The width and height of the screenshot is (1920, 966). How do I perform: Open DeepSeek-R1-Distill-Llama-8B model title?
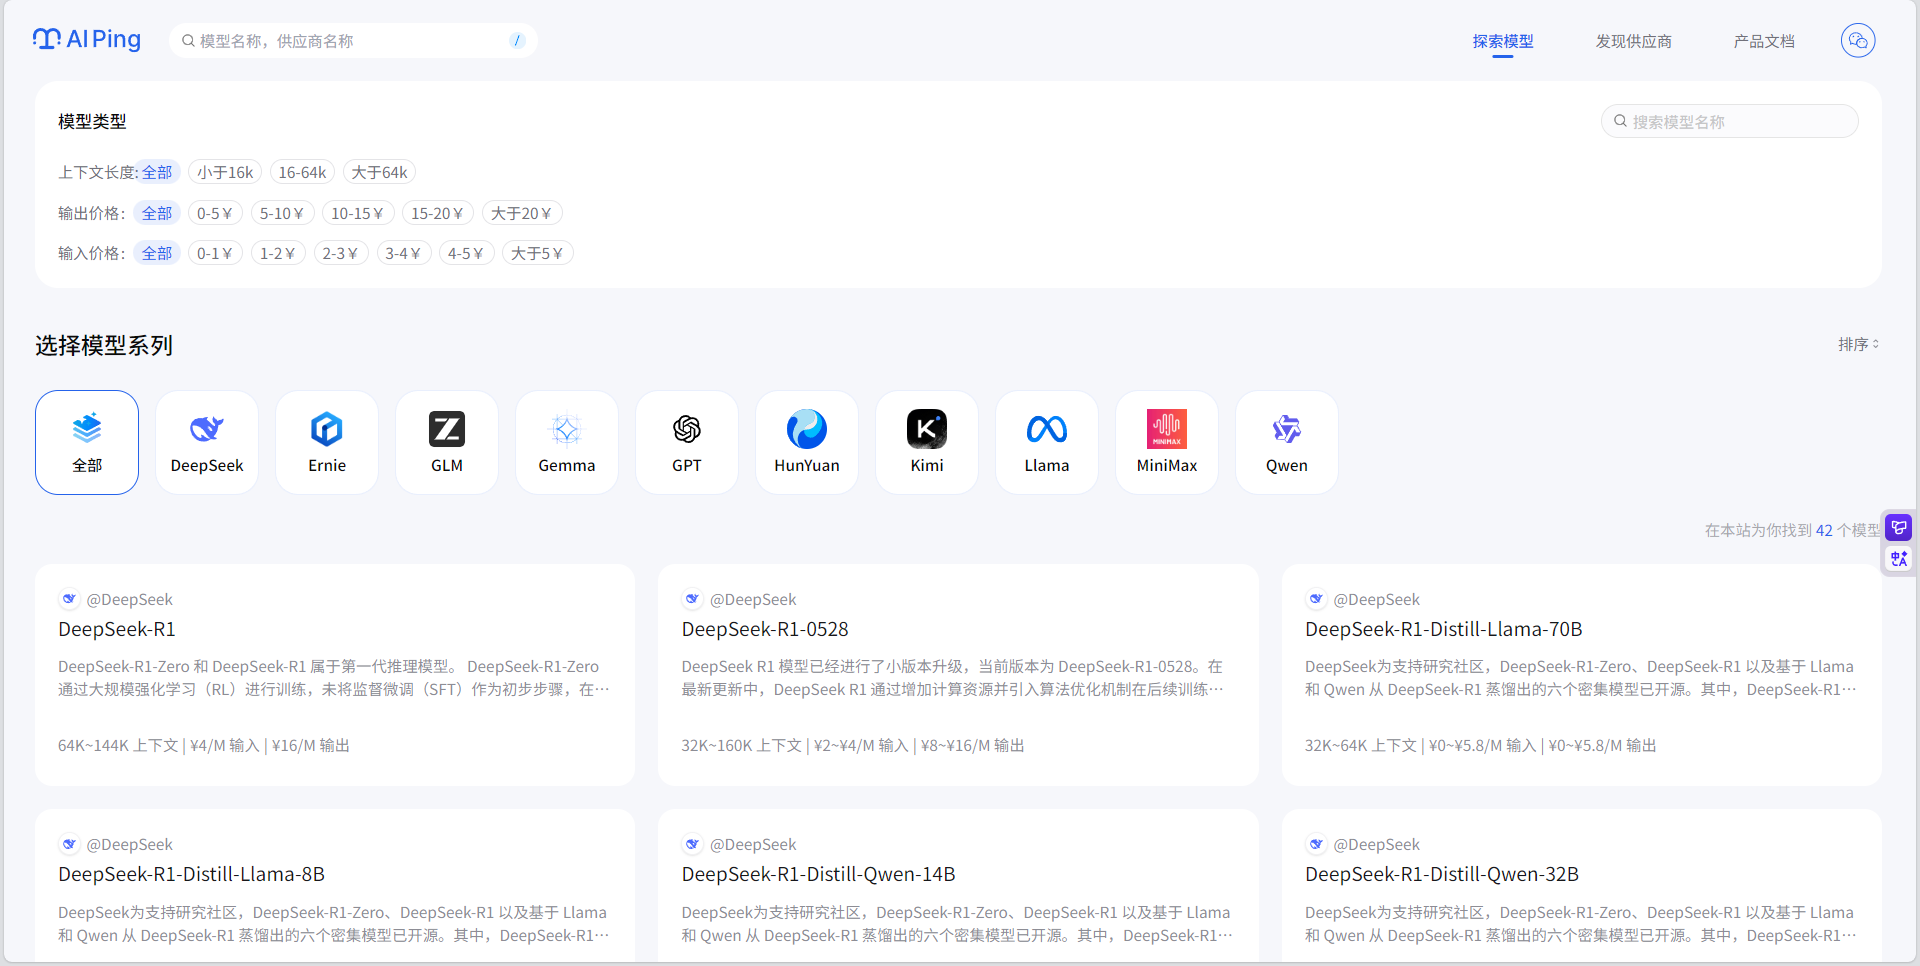(191, 874)
